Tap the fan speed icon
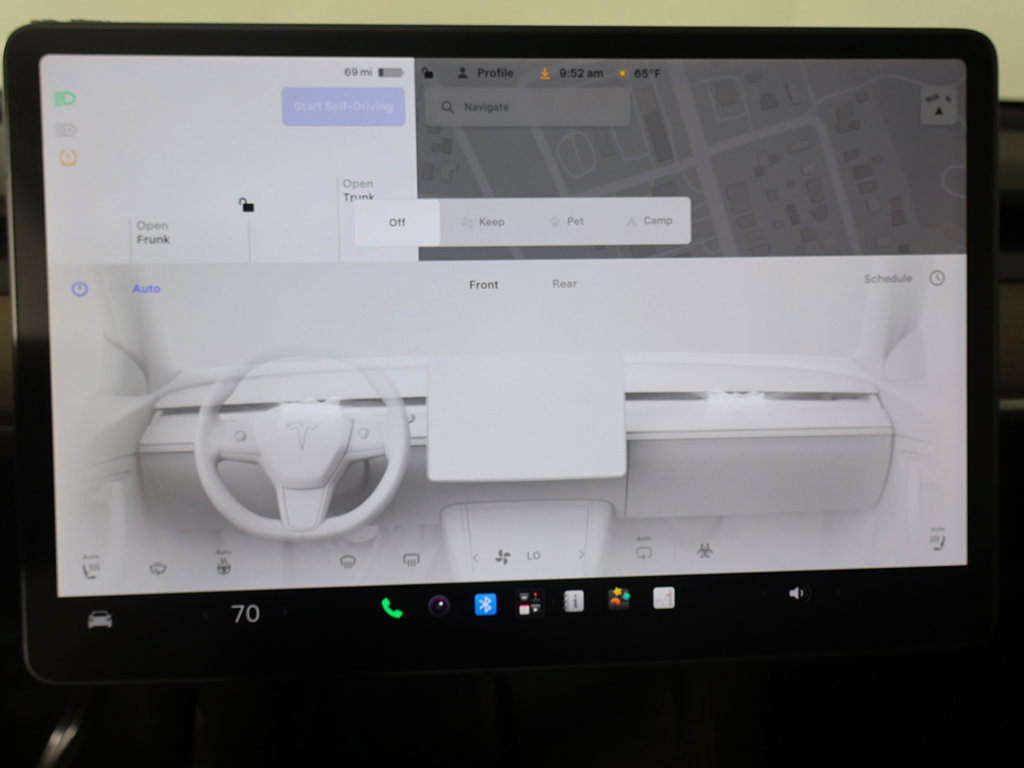1024x768 pixels. [x=503, y=557]
